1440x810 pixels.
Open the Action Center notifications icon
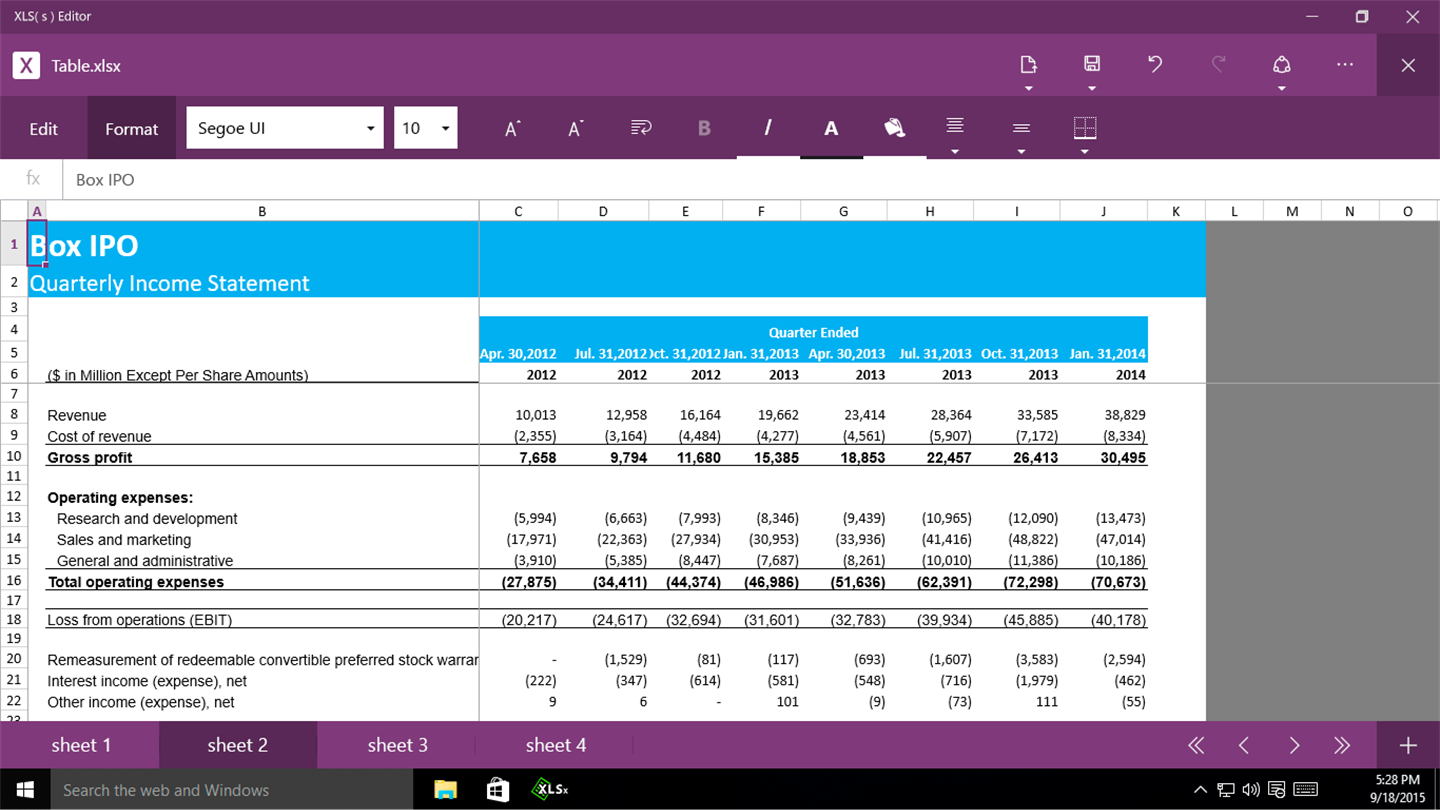(x=1277, y=790)
